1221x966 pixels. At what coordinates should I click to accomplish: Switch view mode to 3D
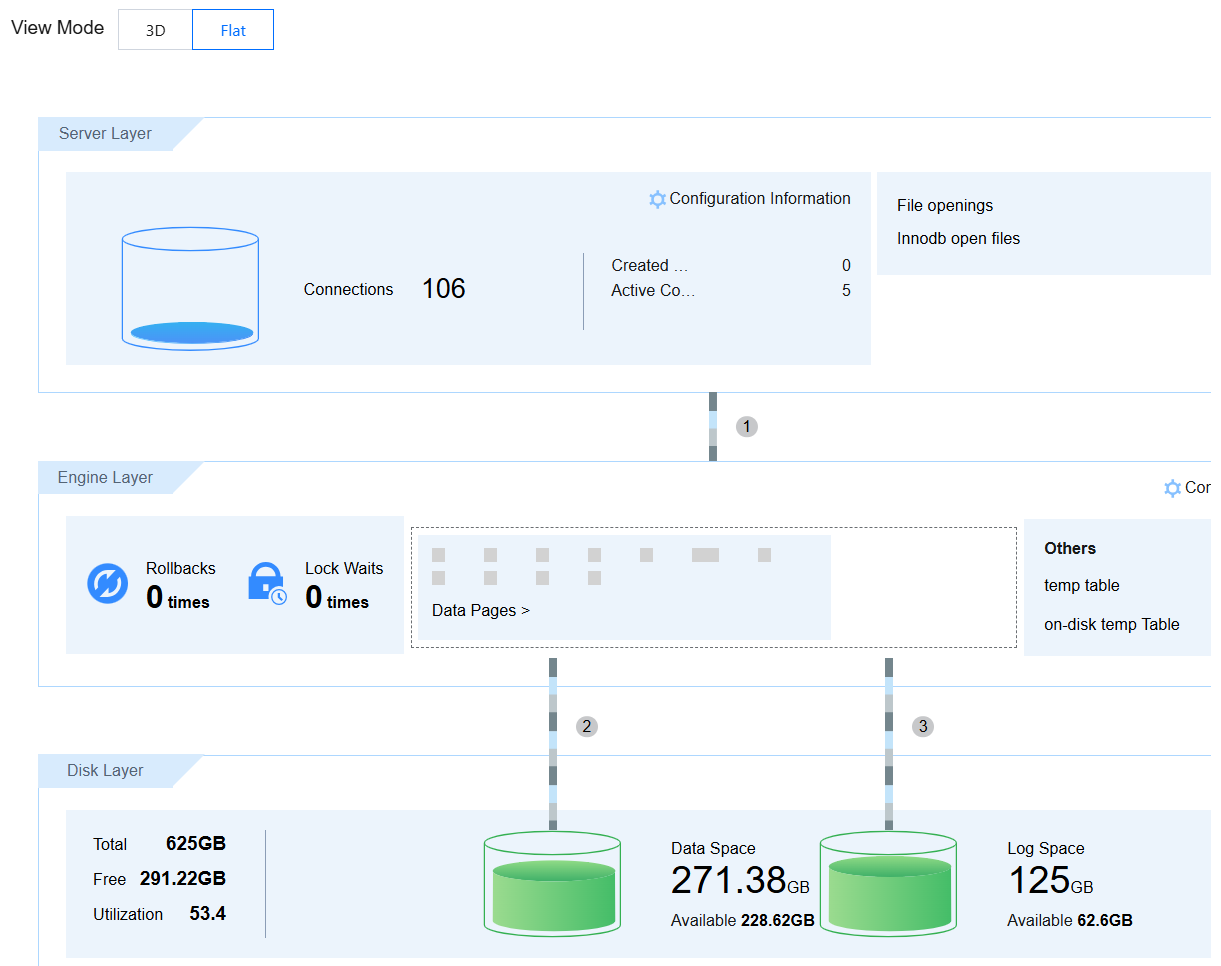[x=155, y=30]
